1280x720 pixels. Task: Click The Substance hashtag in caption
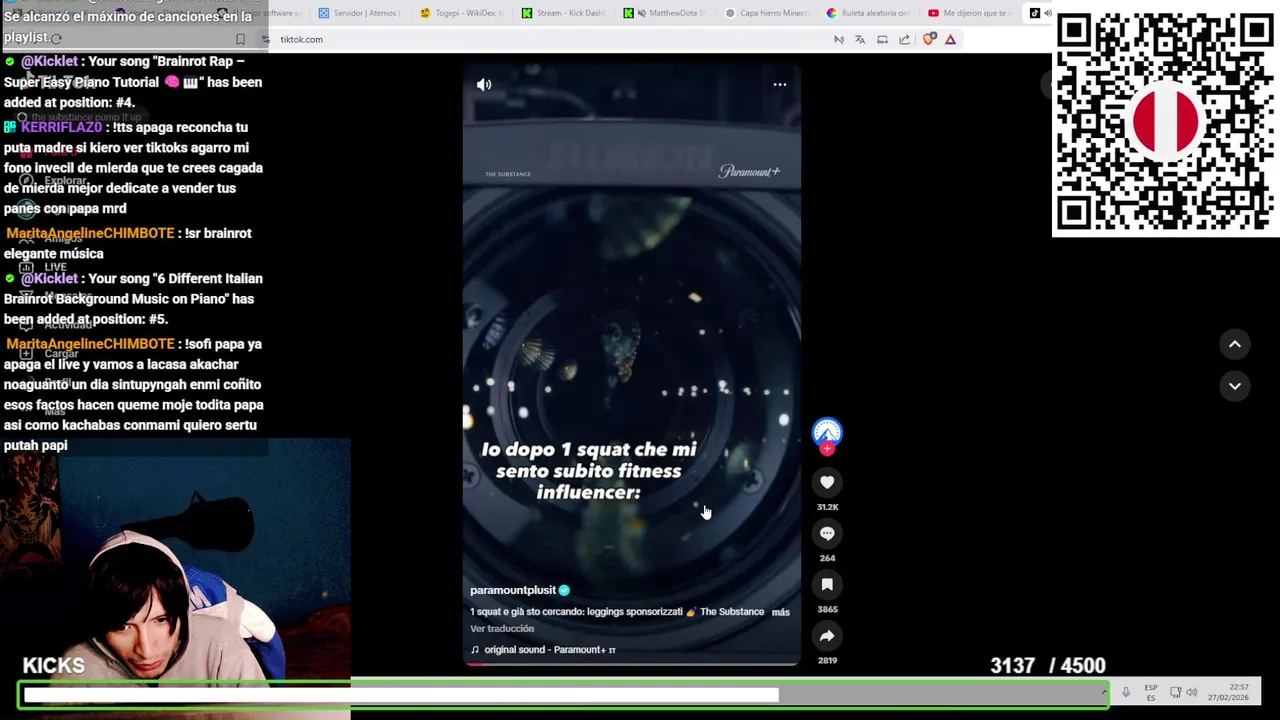732,612
